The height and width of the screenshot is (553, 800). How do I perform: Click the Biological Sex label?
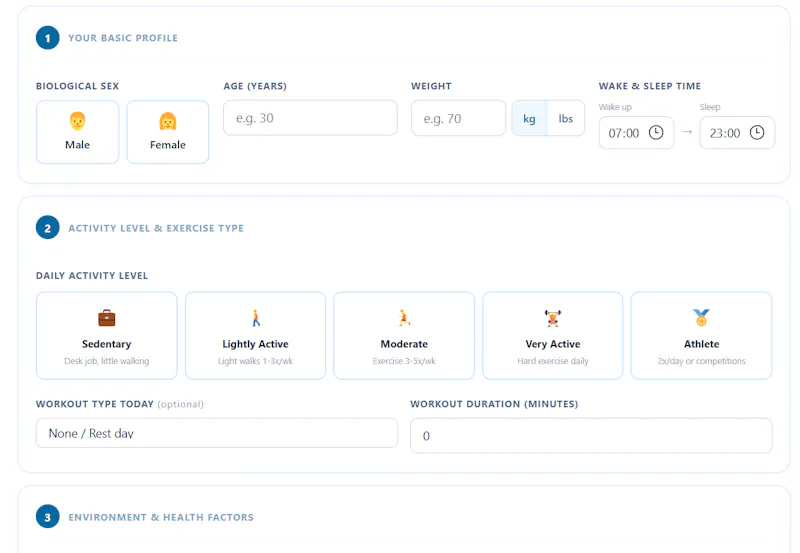pyautogui.click(x=78, y=86)
